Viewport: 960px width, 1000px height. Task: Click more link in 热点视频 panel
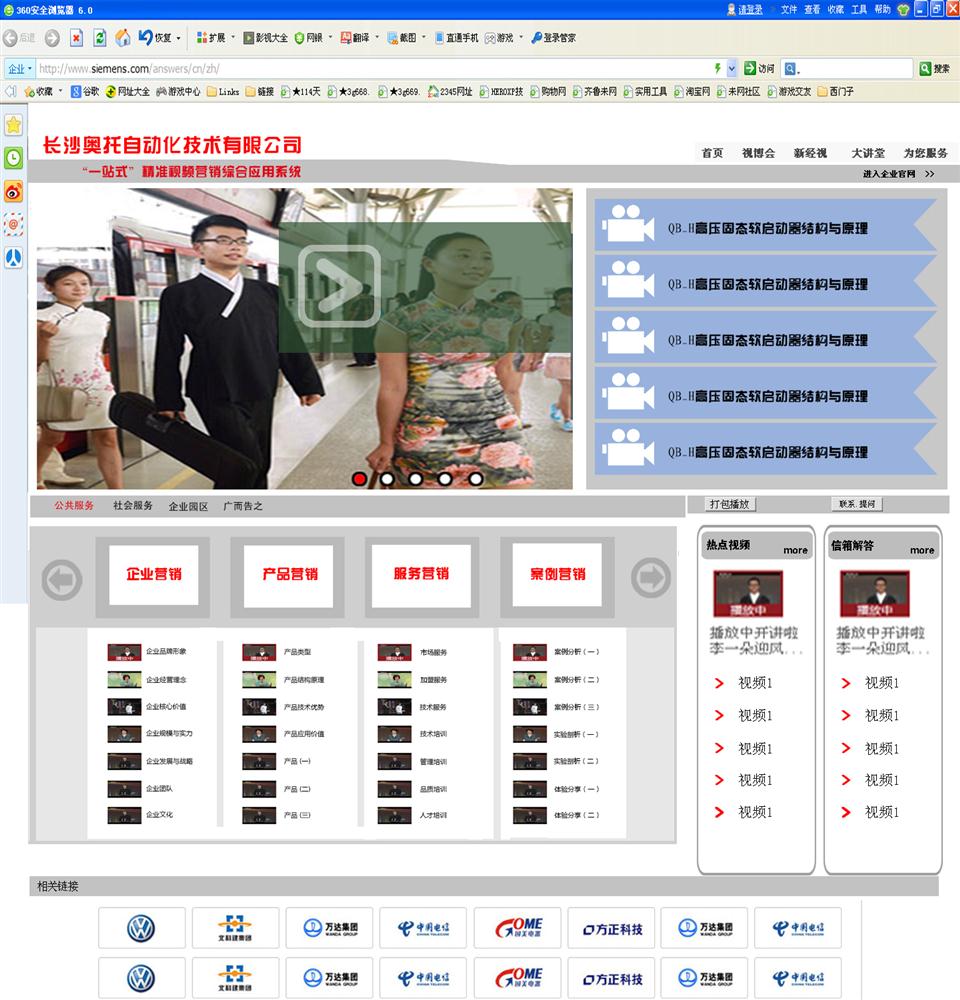[795, 550]
